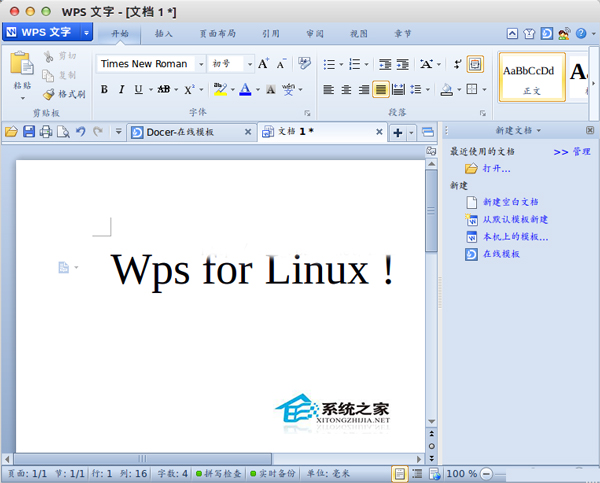Image resolution: width=600 pixels, height=483 pixels.
Task: Click 在线模板 link
Action: point(501,254)
